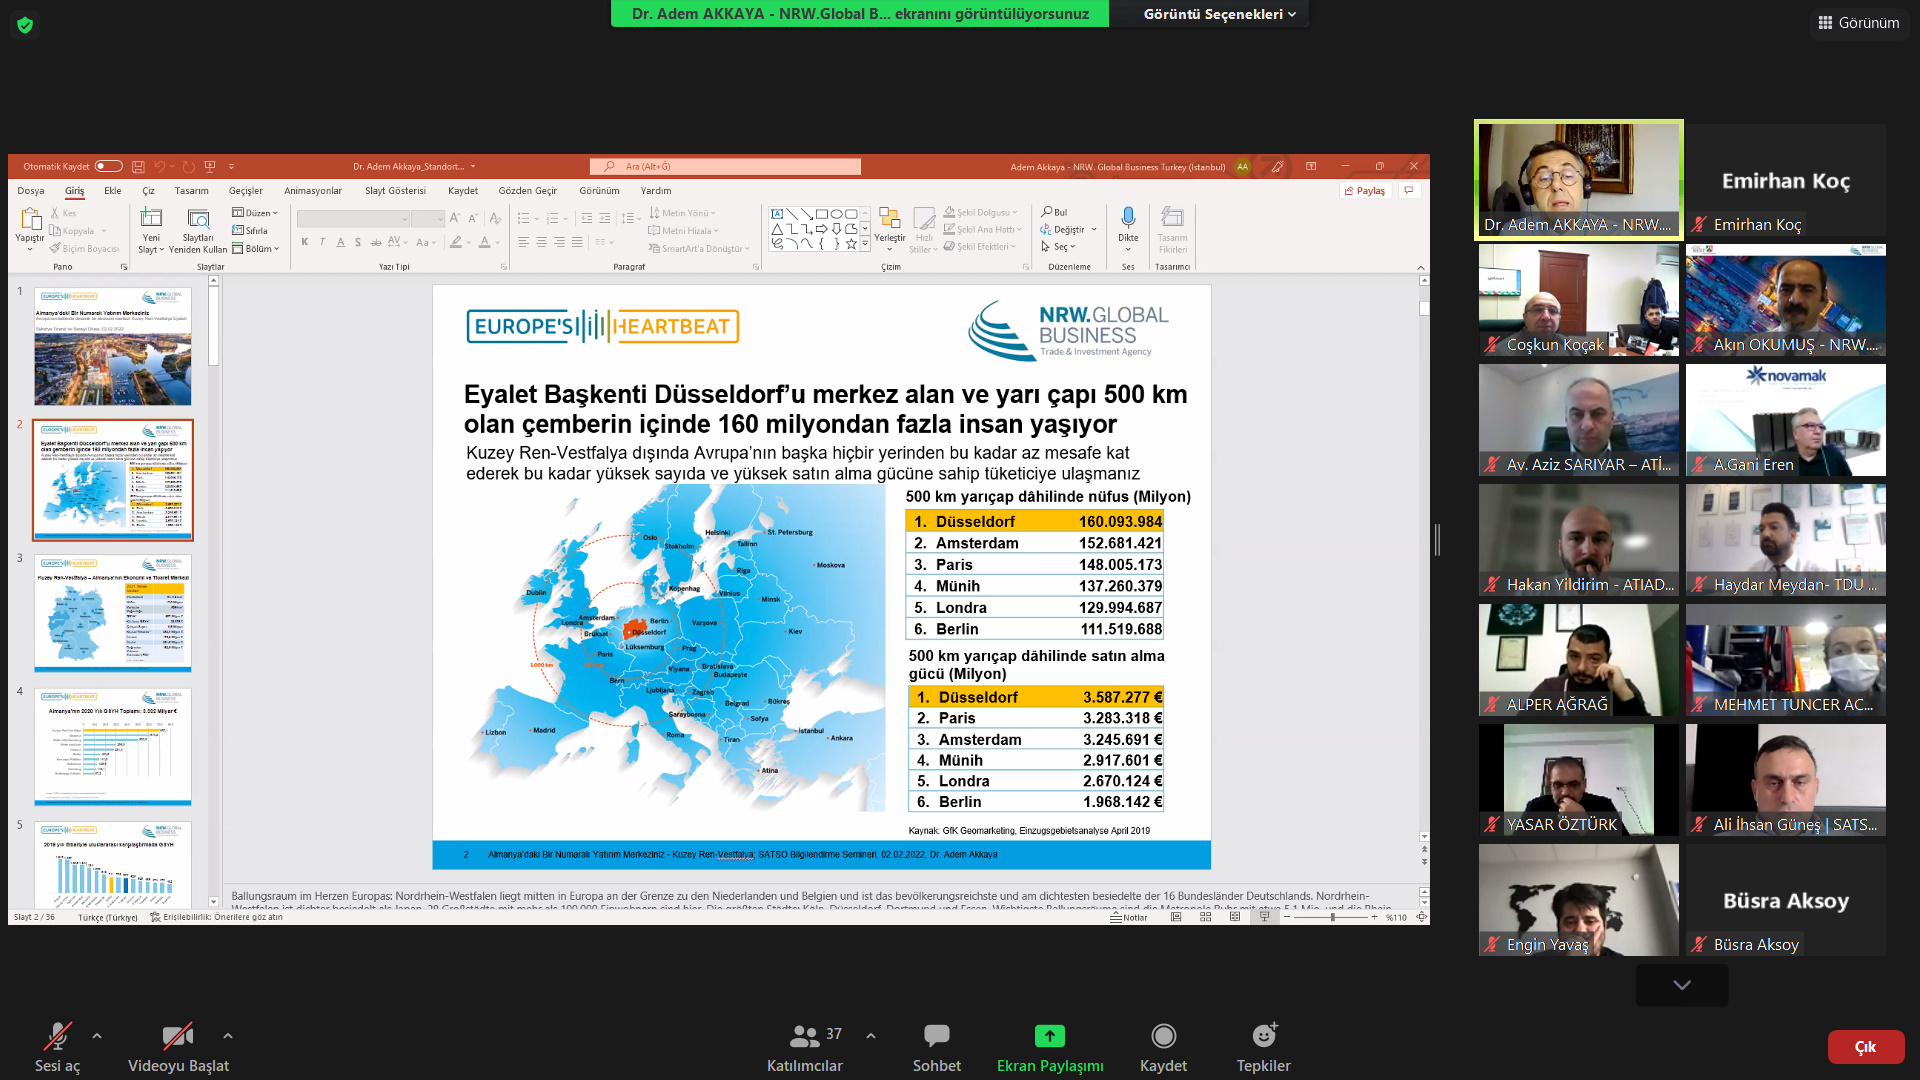The height and width of the screenshot is (1080, 1920).
Task: Select slide 3 thumbnail in panel
Action: point(113,613)
